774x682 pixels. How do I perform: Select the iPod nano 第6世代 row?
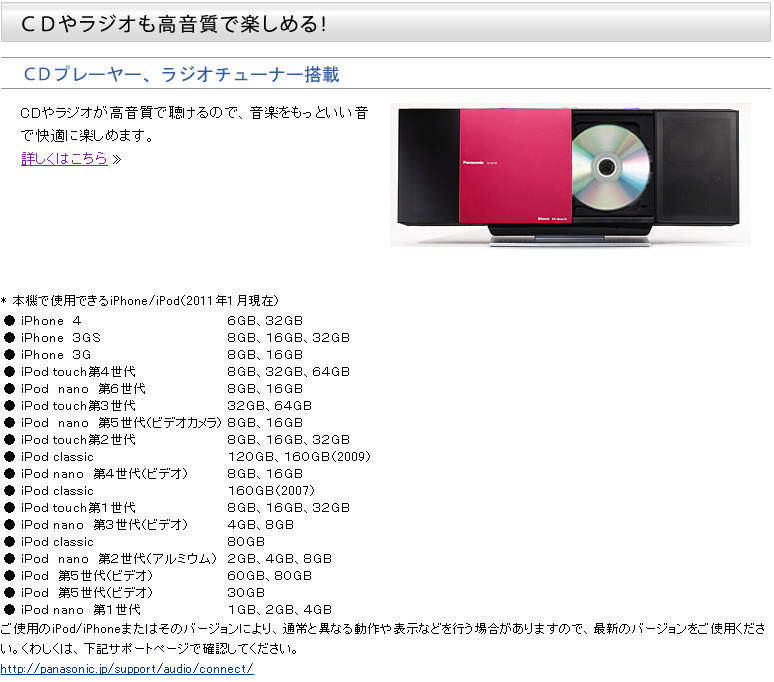[x=153, y=389]
